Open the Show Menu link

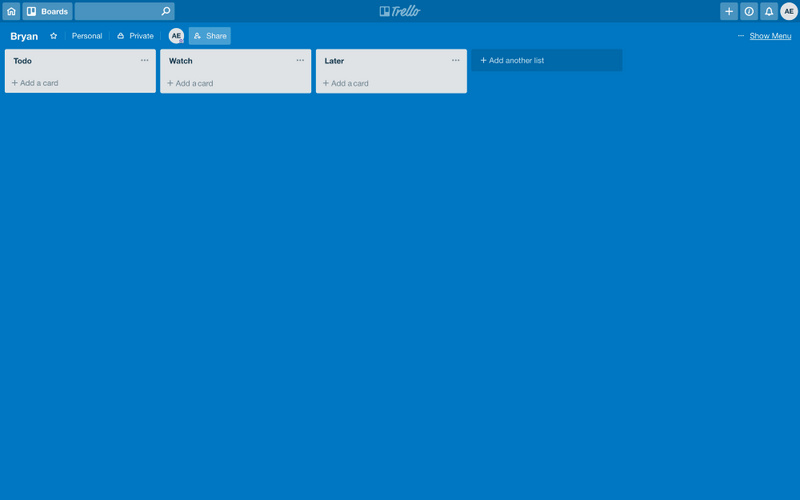pos(770,36)
